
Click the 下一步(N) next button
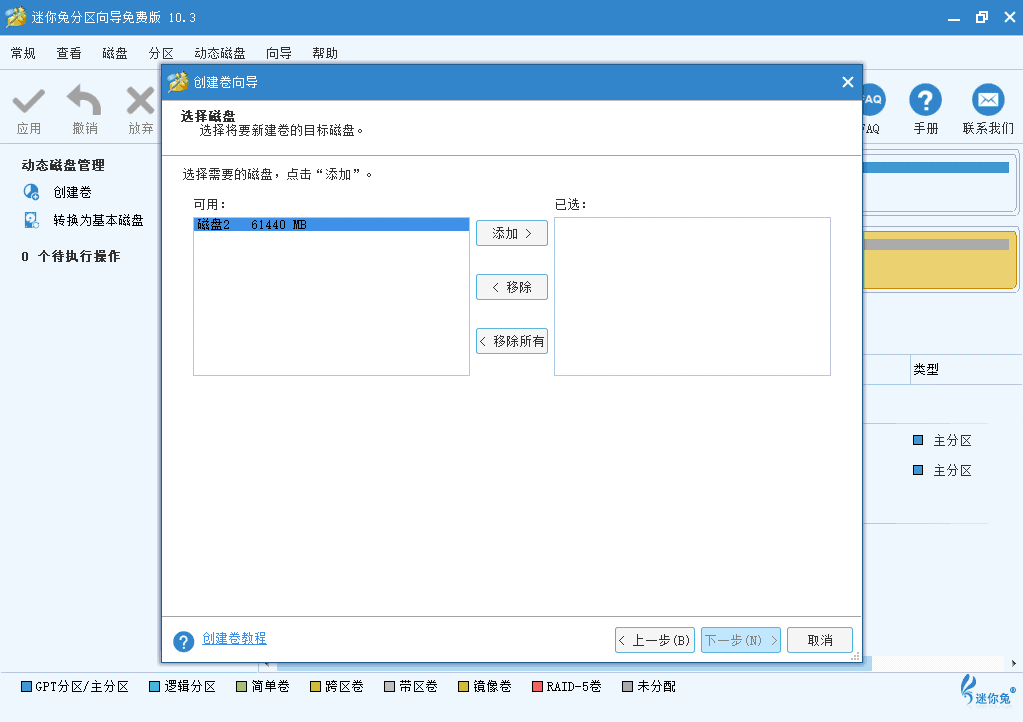point(741,640)
